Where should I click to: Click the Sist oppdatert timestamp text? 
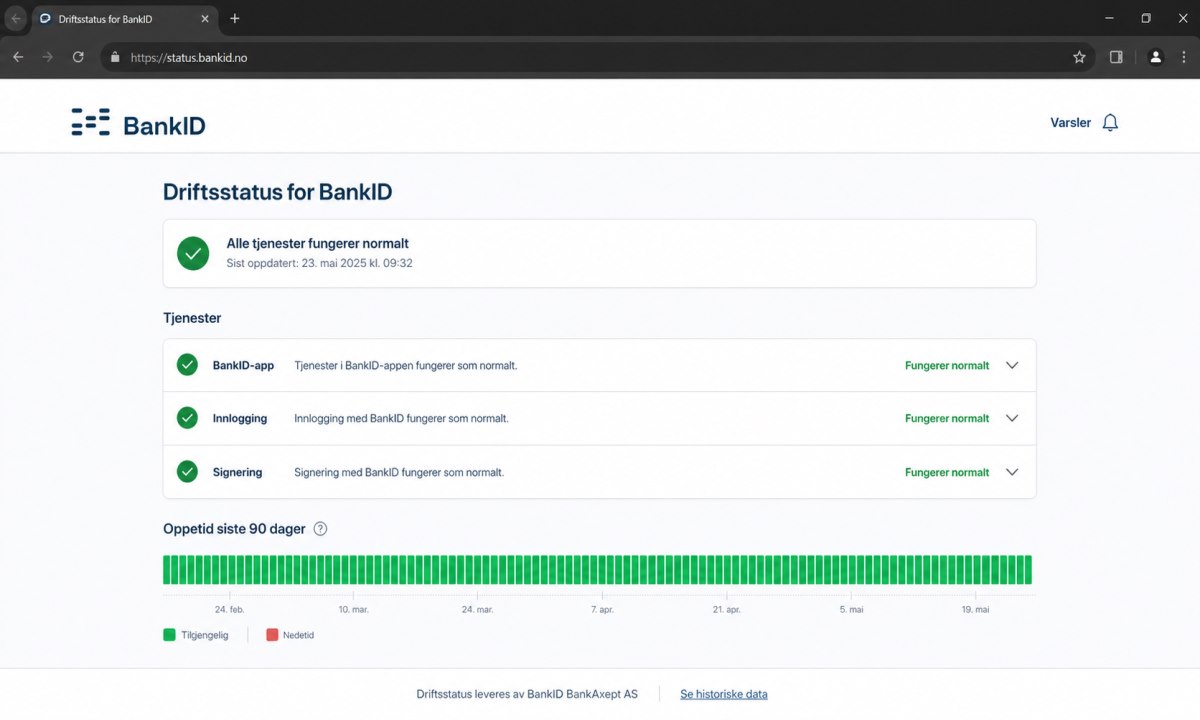point(320,264)
